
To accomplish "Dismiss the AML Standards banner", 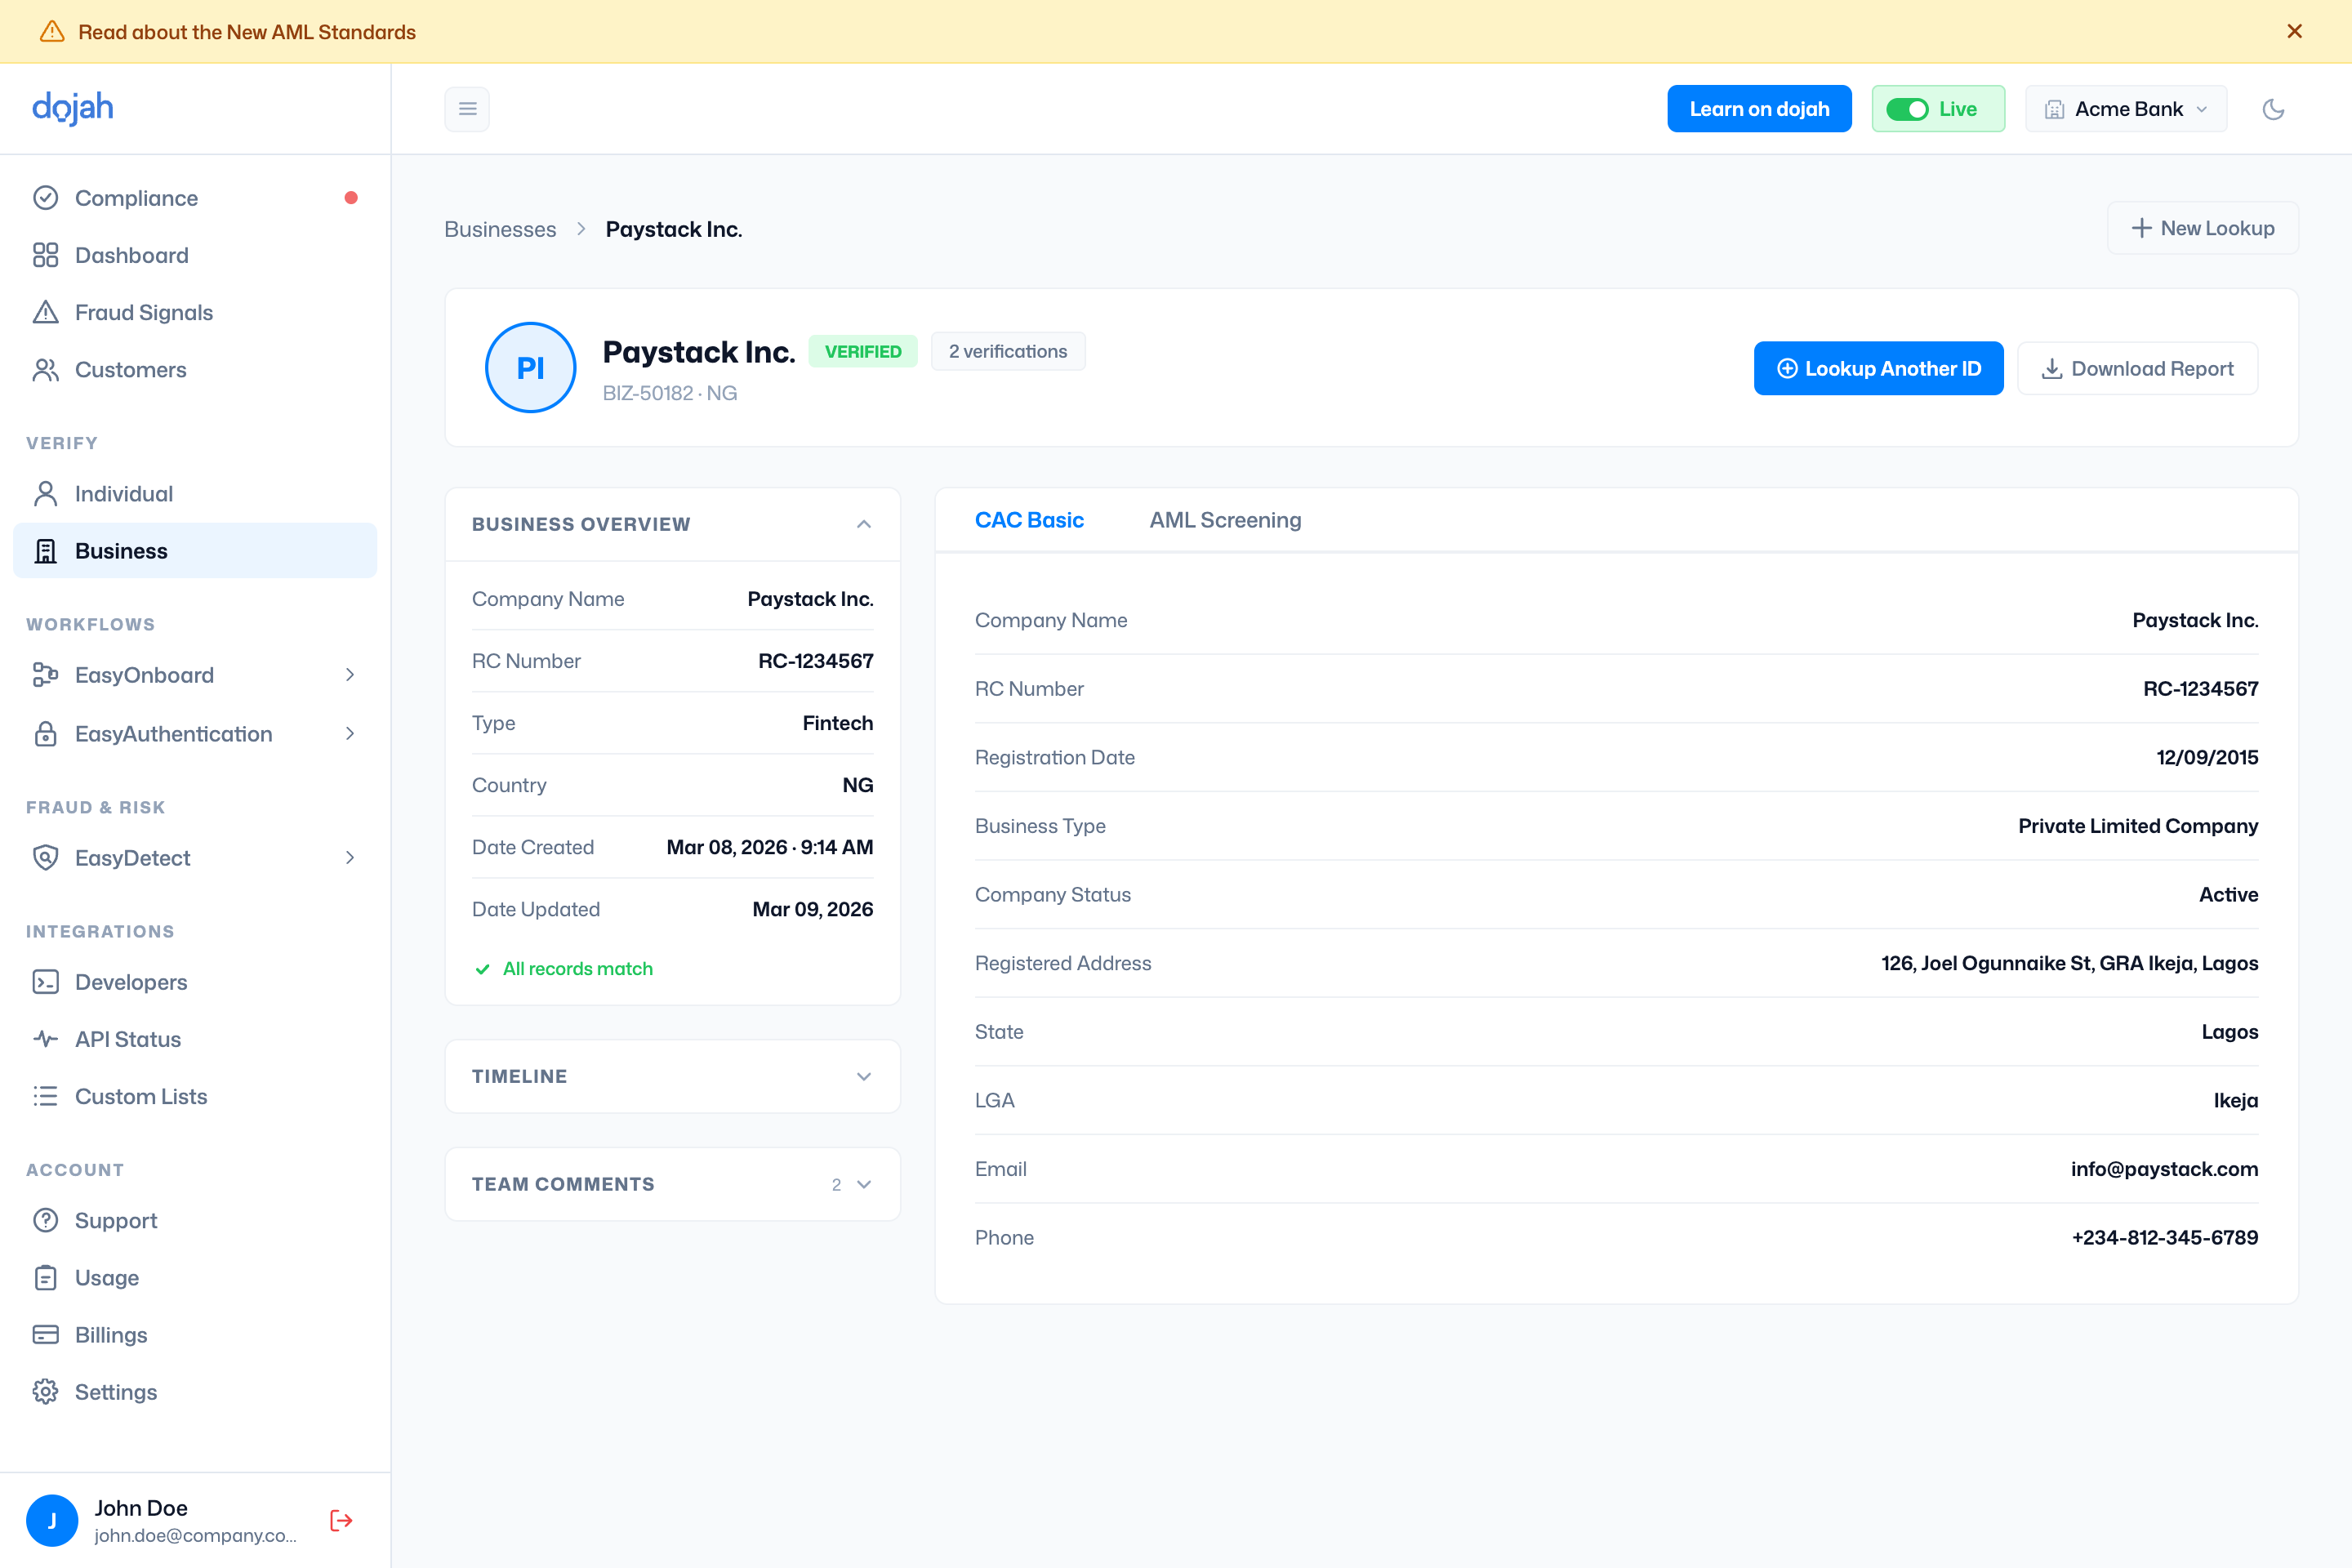I will click(x=2294, y=31).
